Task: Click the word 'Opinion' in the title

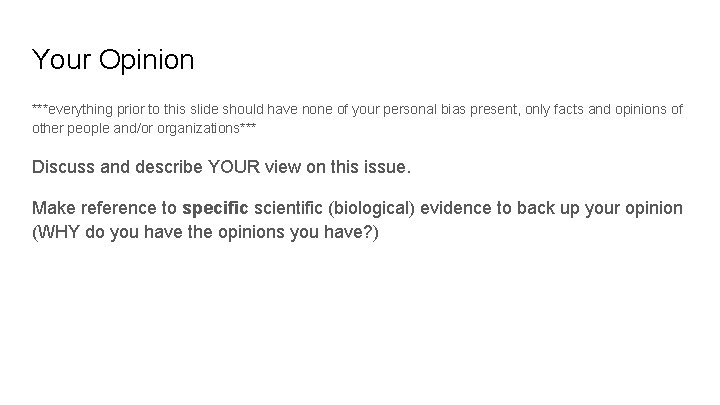Action: (146, 60)
